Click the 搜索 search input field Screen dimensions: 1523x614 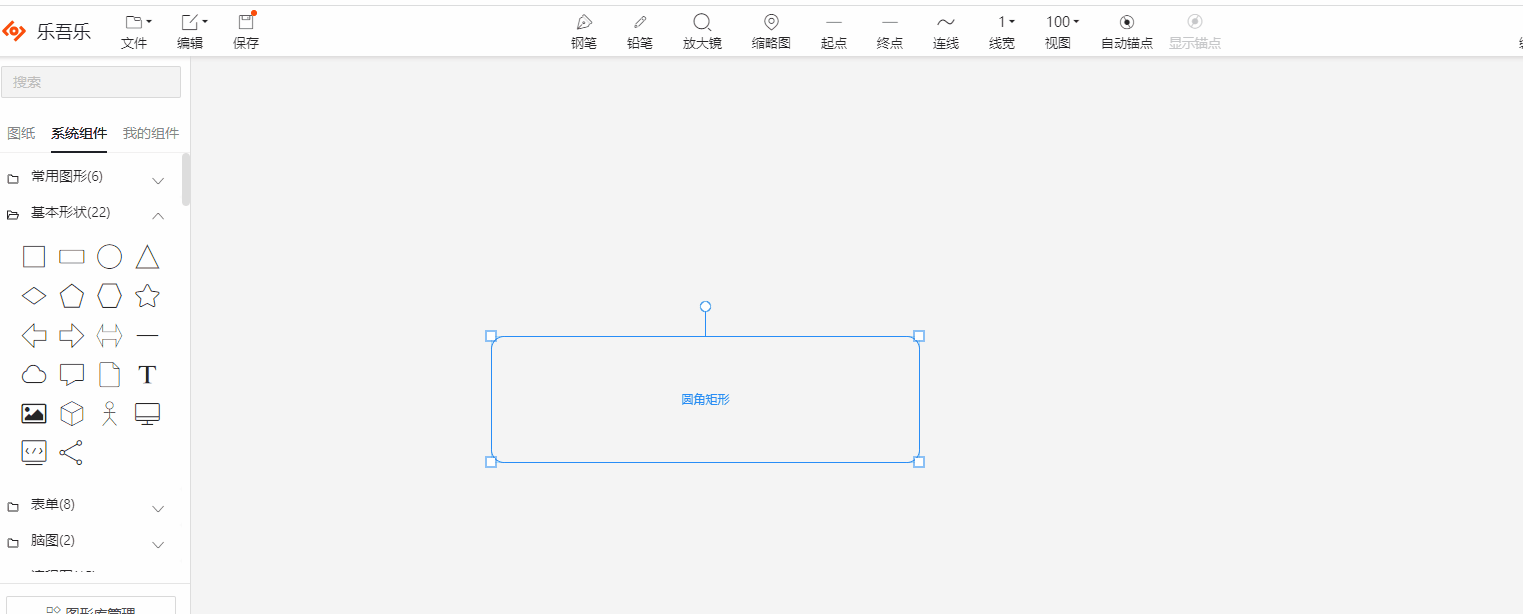coord(90,82)
